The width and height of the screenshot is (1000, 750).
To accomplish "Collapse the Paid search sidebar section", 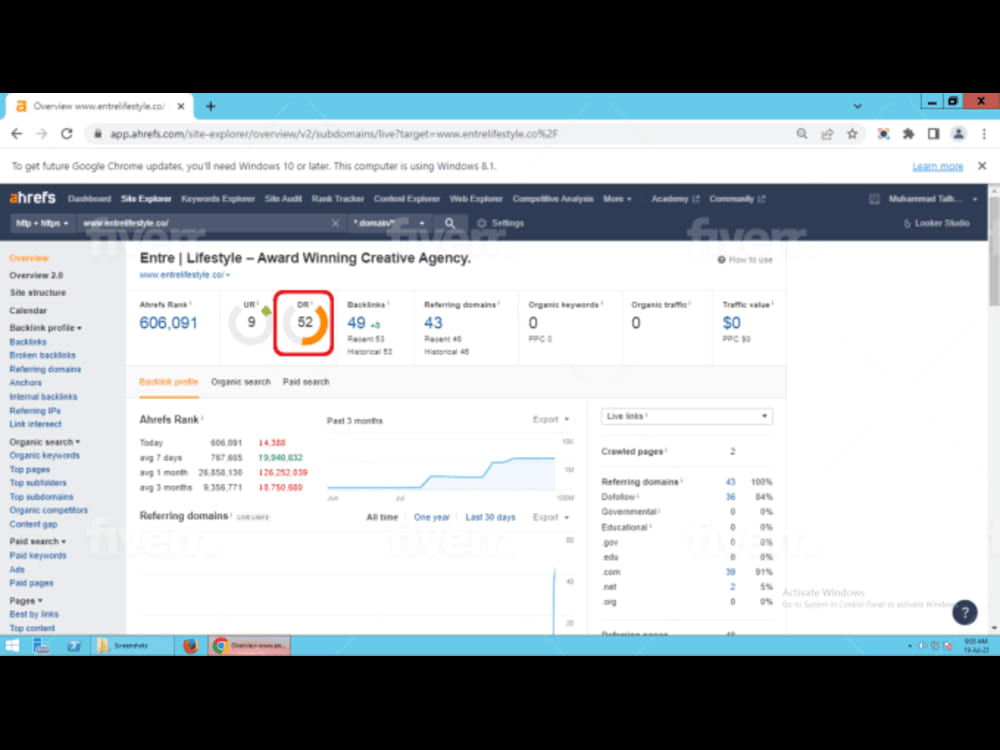I will point(38,541).
